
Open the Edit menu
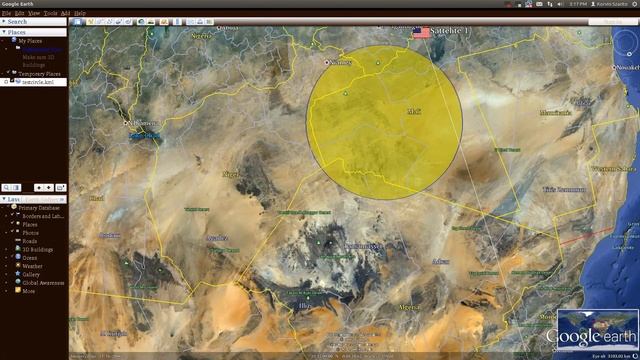click(x=19, y=13)
